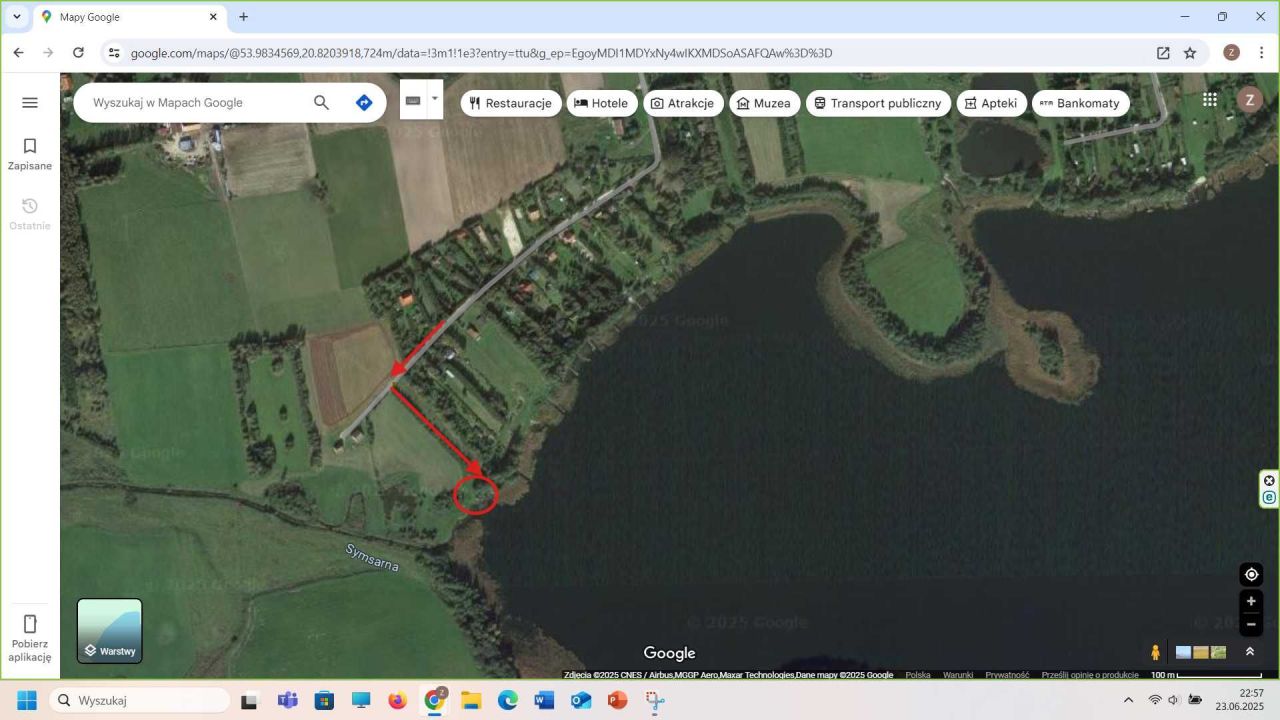Open Outlook from the taskbar

[x=581, y=700]
